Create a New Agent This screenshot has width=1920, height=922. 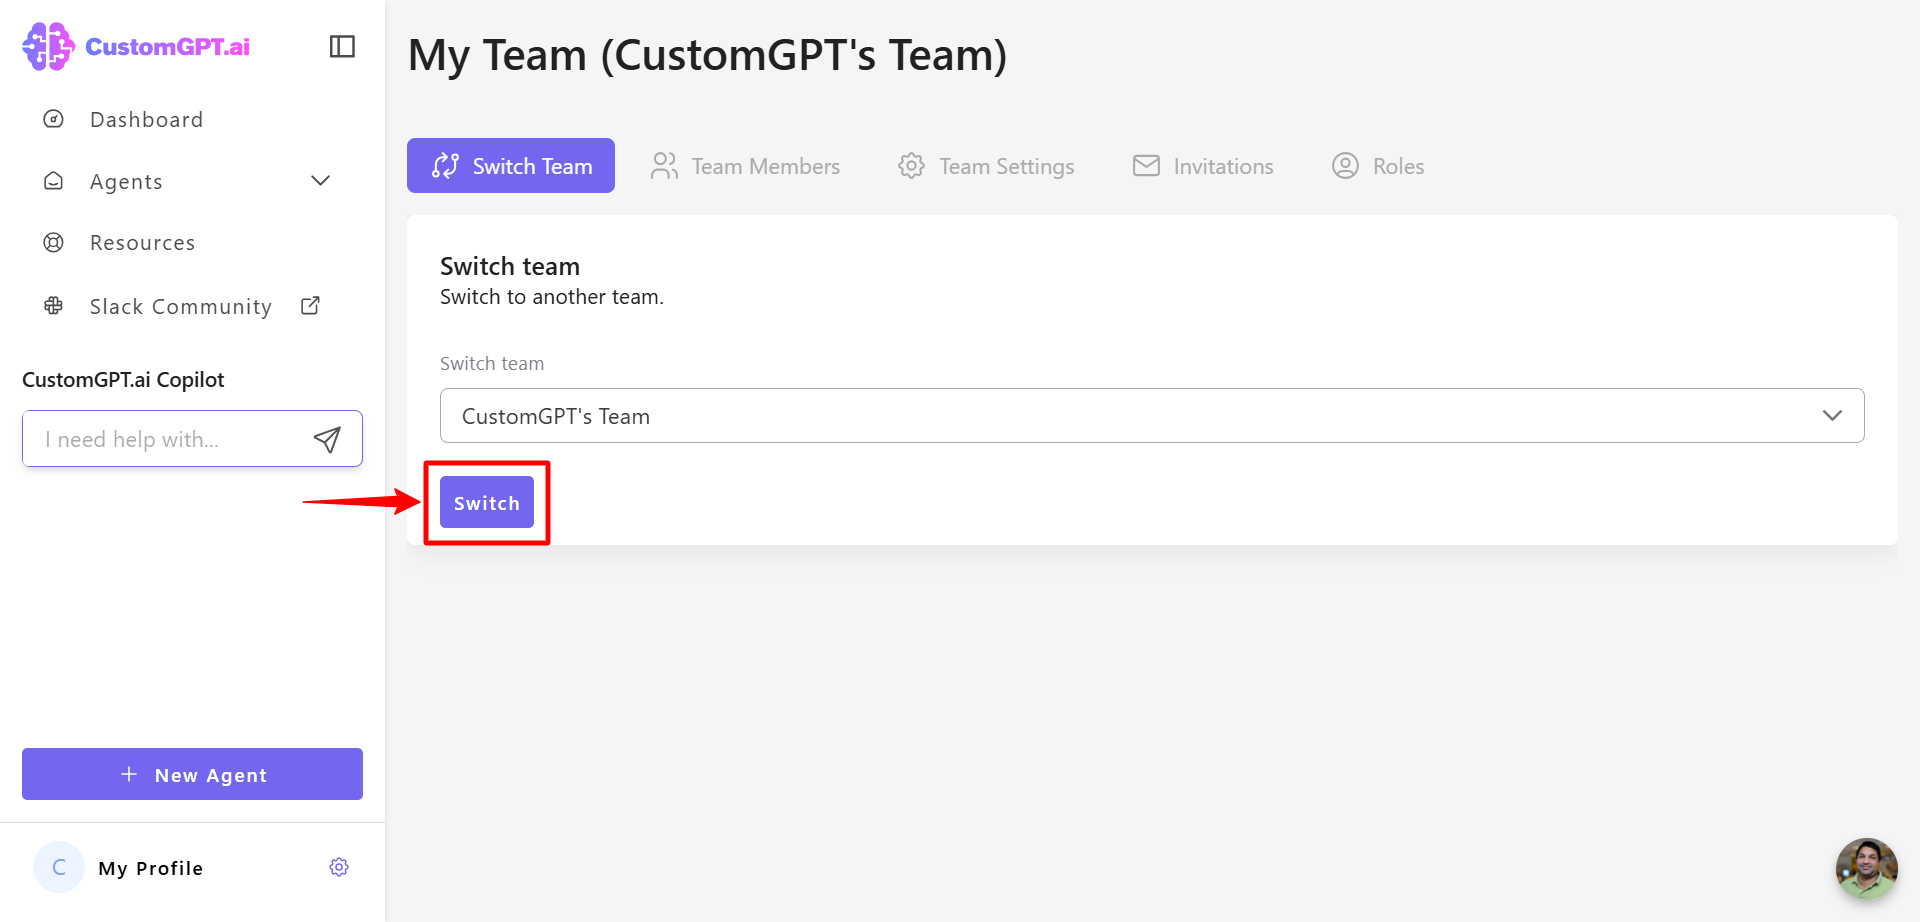click(x=192, y=774)
